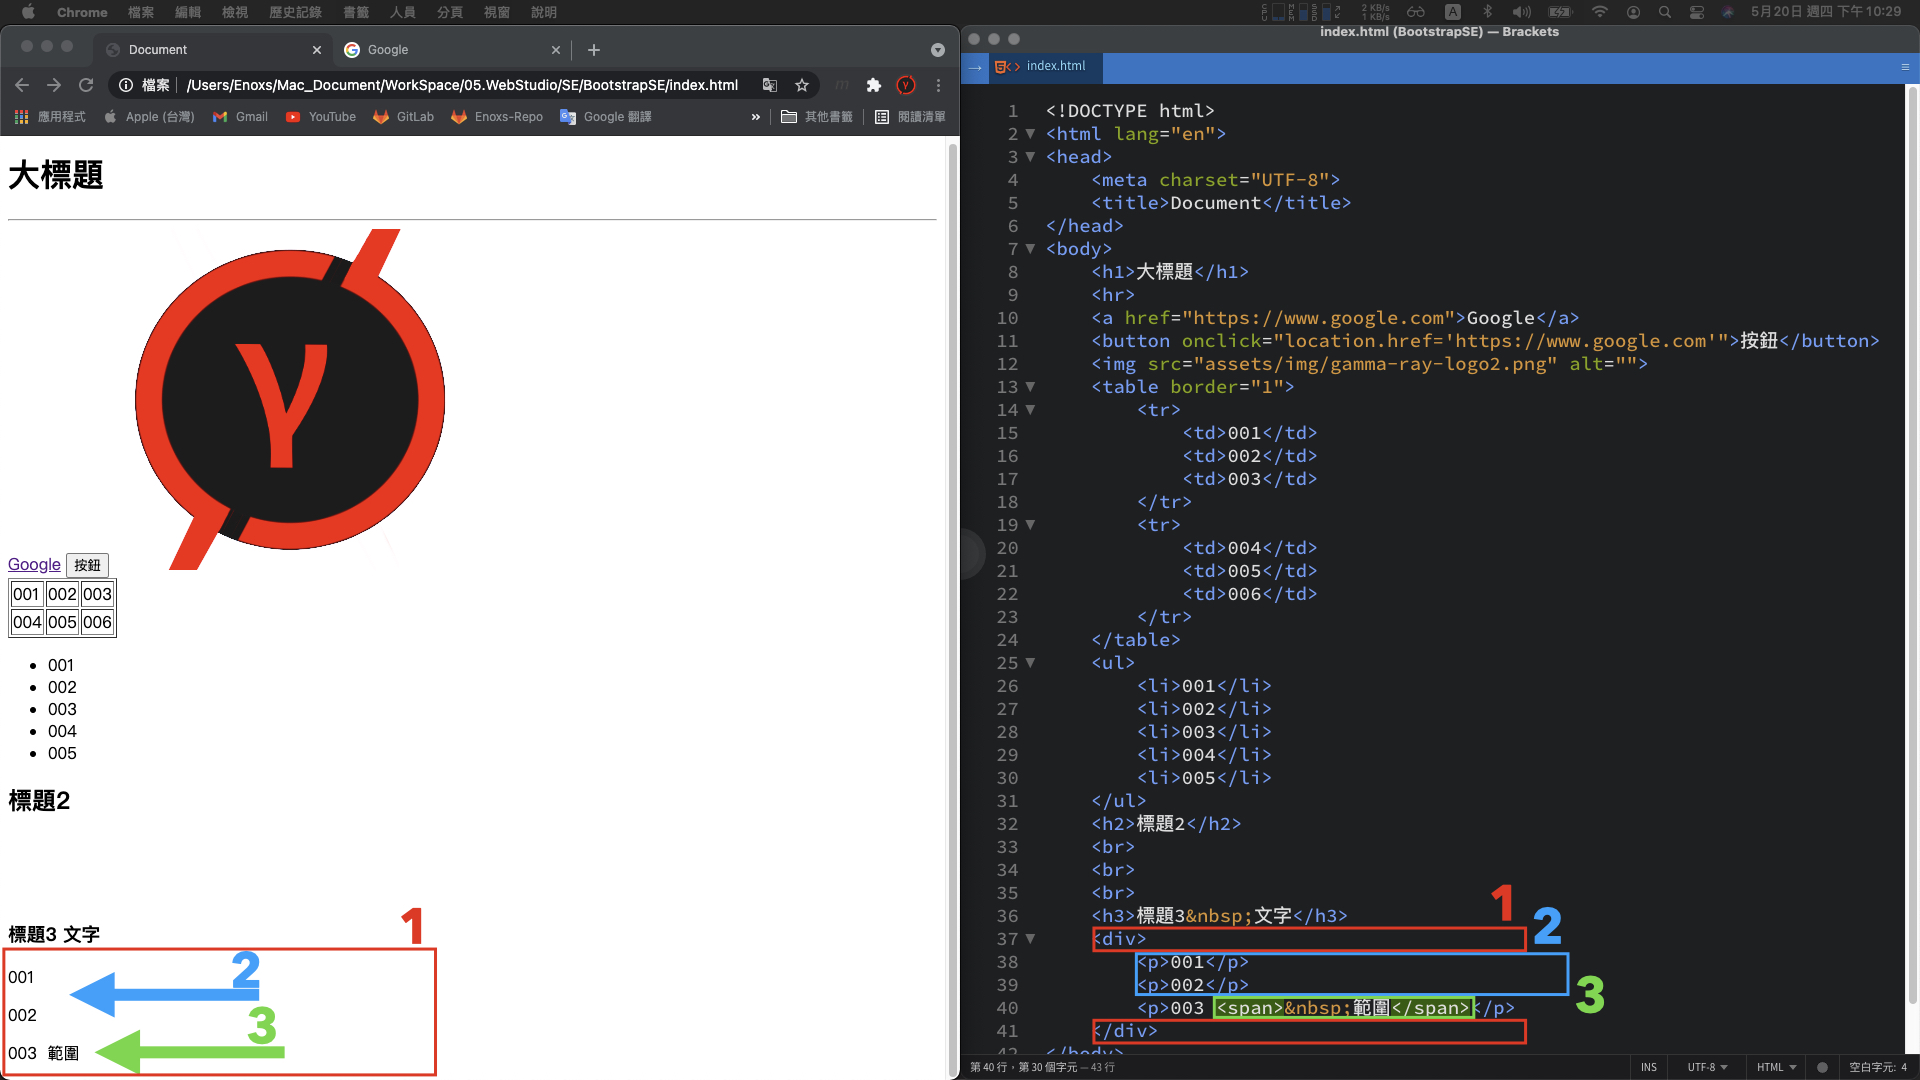Open the Chrome extensions puzzle icon
The width and height of the screenshot is (1920, 1080).
pyautogui.click(x=874, y=85)
